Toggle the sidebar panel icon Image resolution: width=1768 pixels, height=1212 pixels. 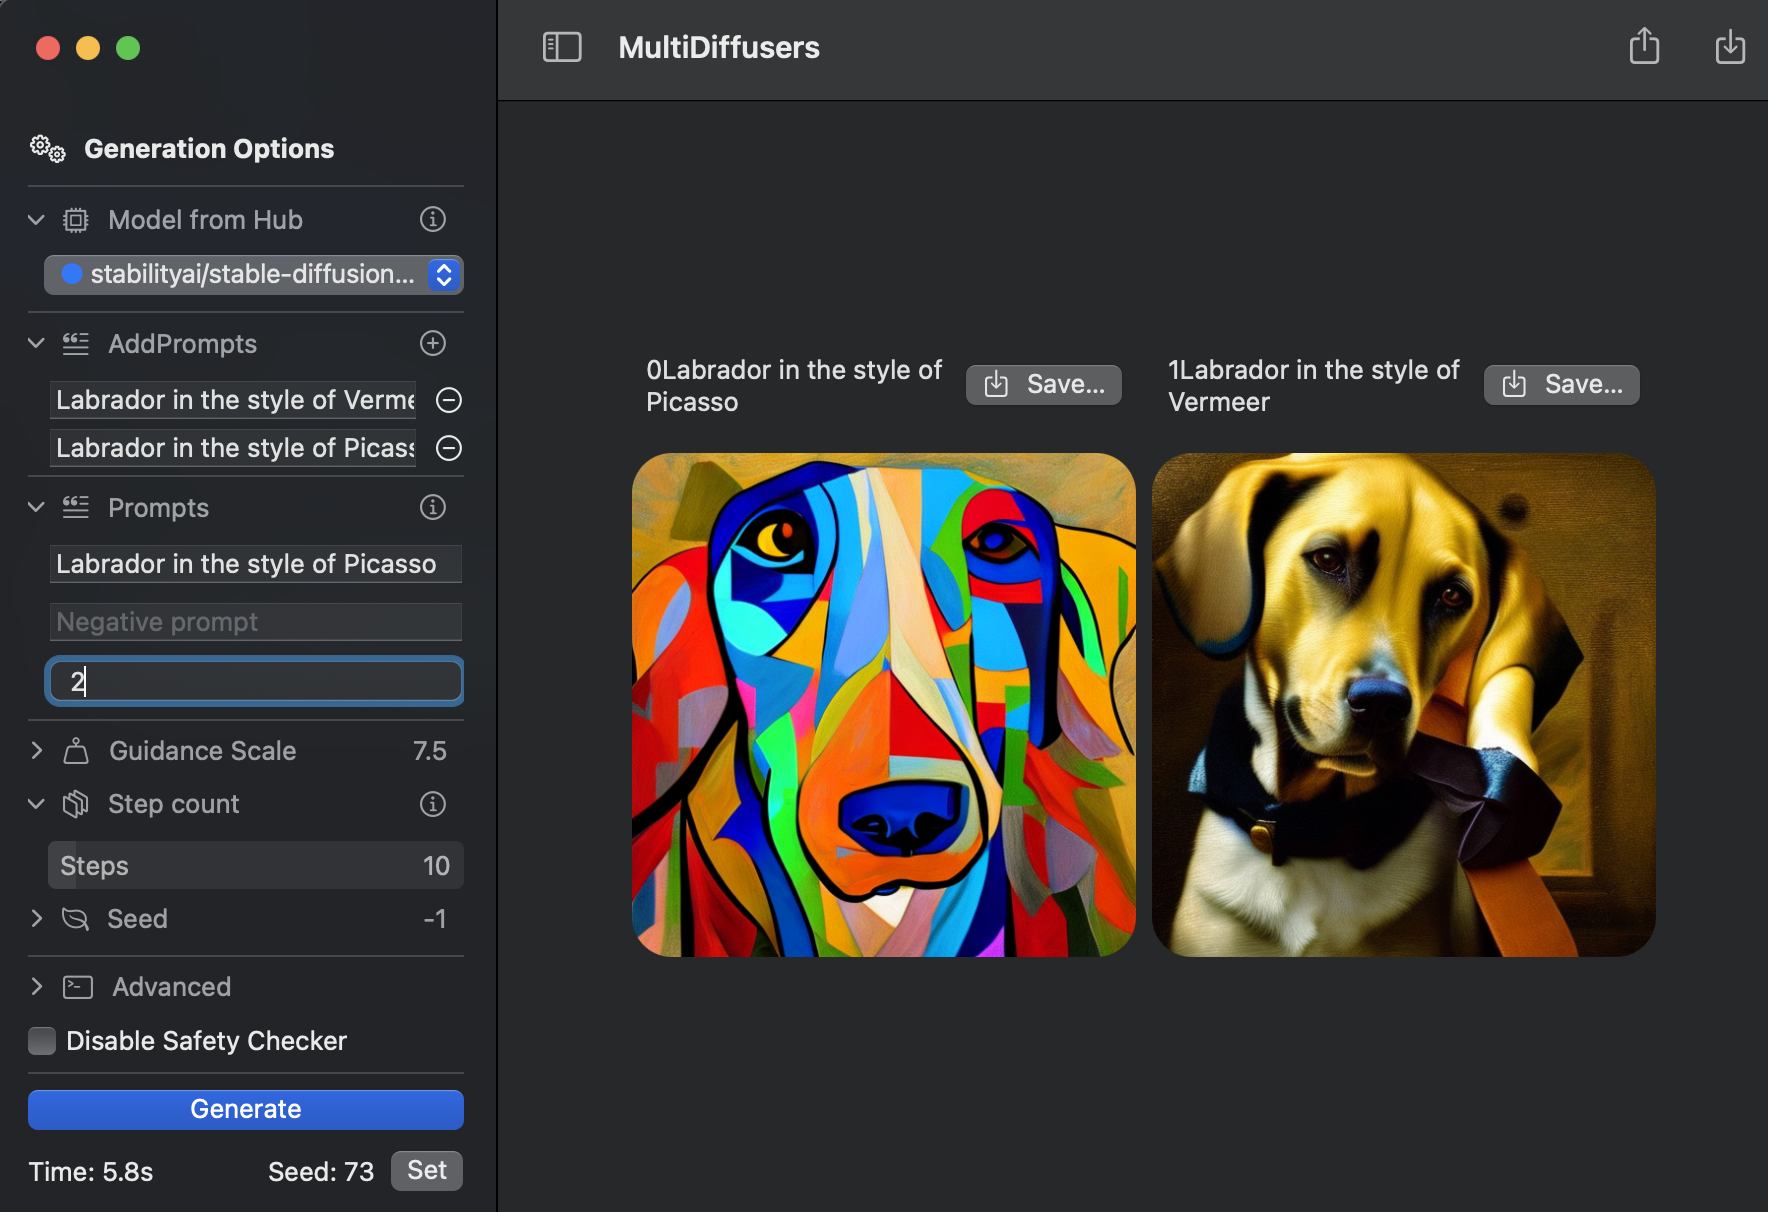coord(562,47)
